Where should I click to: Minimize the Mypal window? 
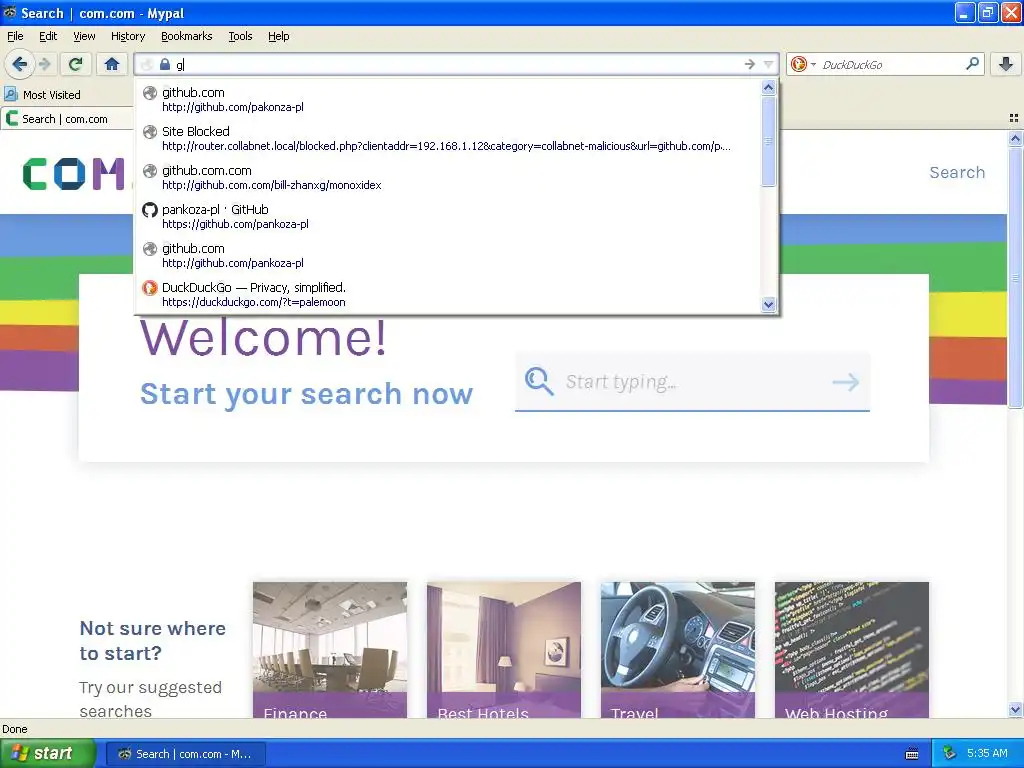click(965, 12)
